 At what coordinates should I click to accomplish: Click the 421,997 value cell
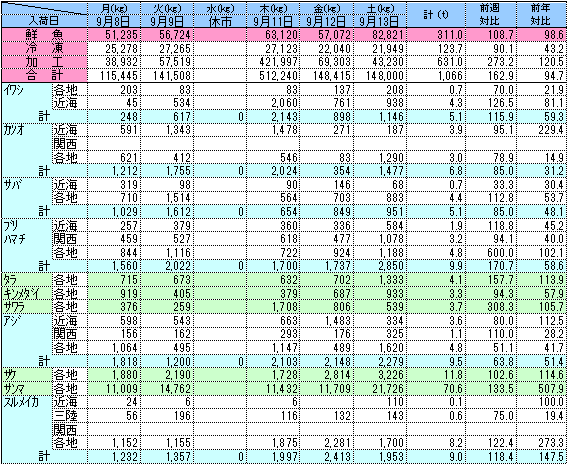tap(273, 62)
